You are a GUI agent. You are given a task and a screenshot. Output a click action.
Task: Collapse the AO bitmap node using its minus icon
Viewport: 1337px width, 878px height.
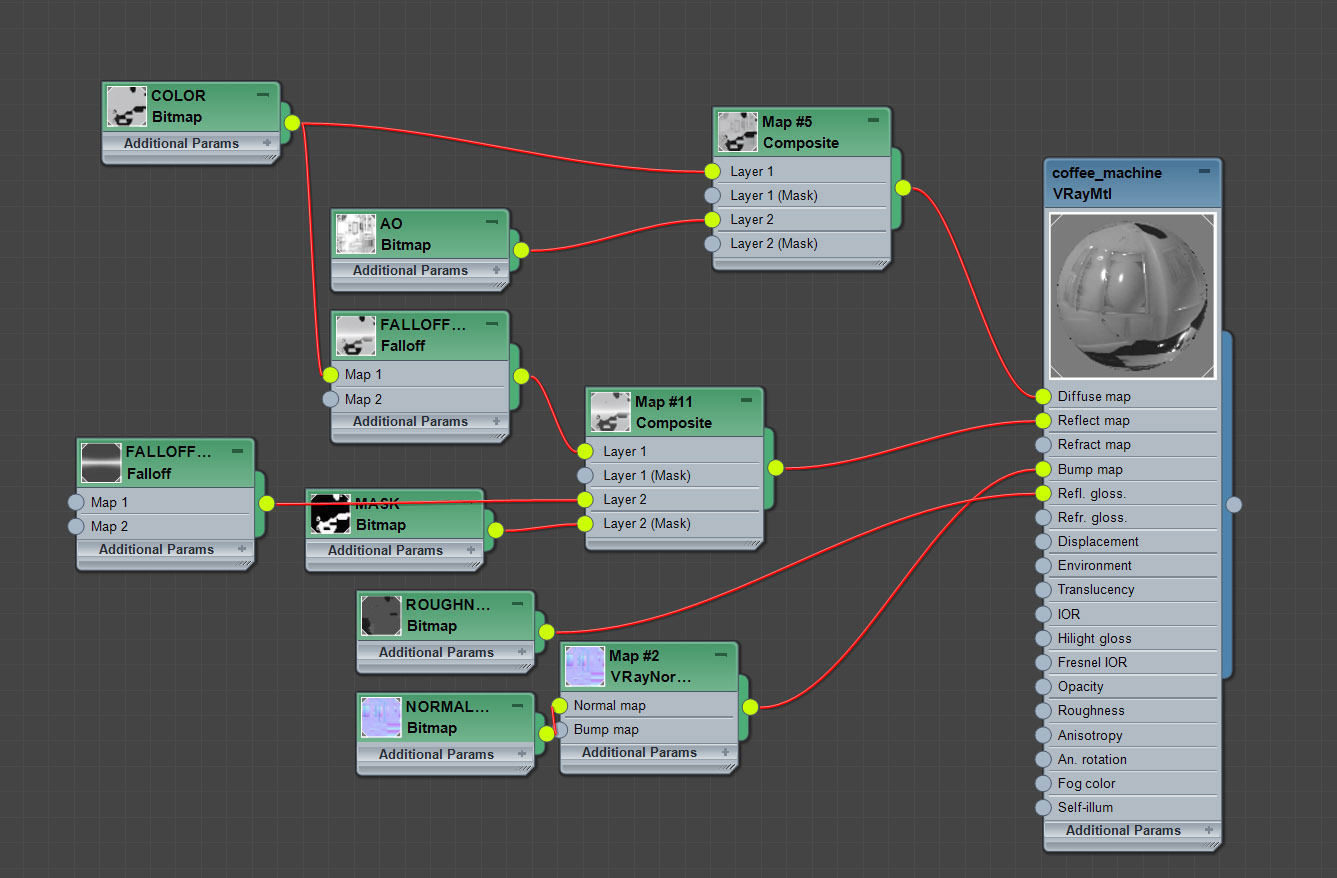point(491,222)
